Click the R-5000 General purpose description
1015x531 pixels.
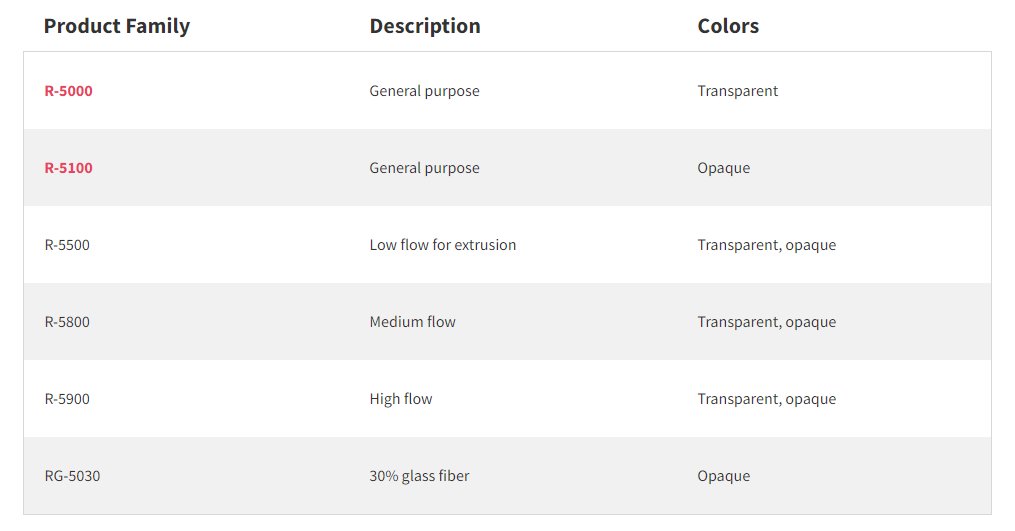pos(425,91)
